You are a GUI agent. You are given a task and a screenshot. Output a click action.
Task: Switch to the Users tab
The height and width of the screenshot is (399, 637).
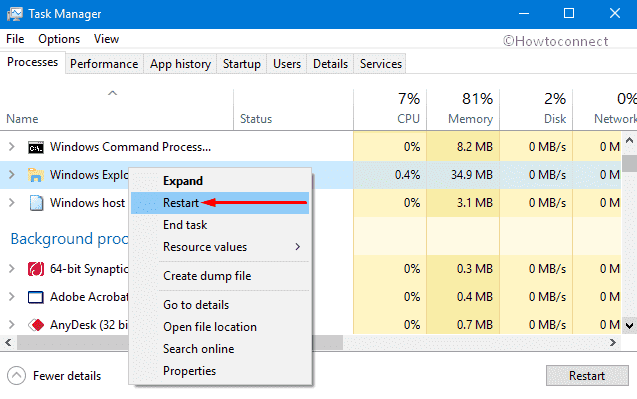(287, 64)
